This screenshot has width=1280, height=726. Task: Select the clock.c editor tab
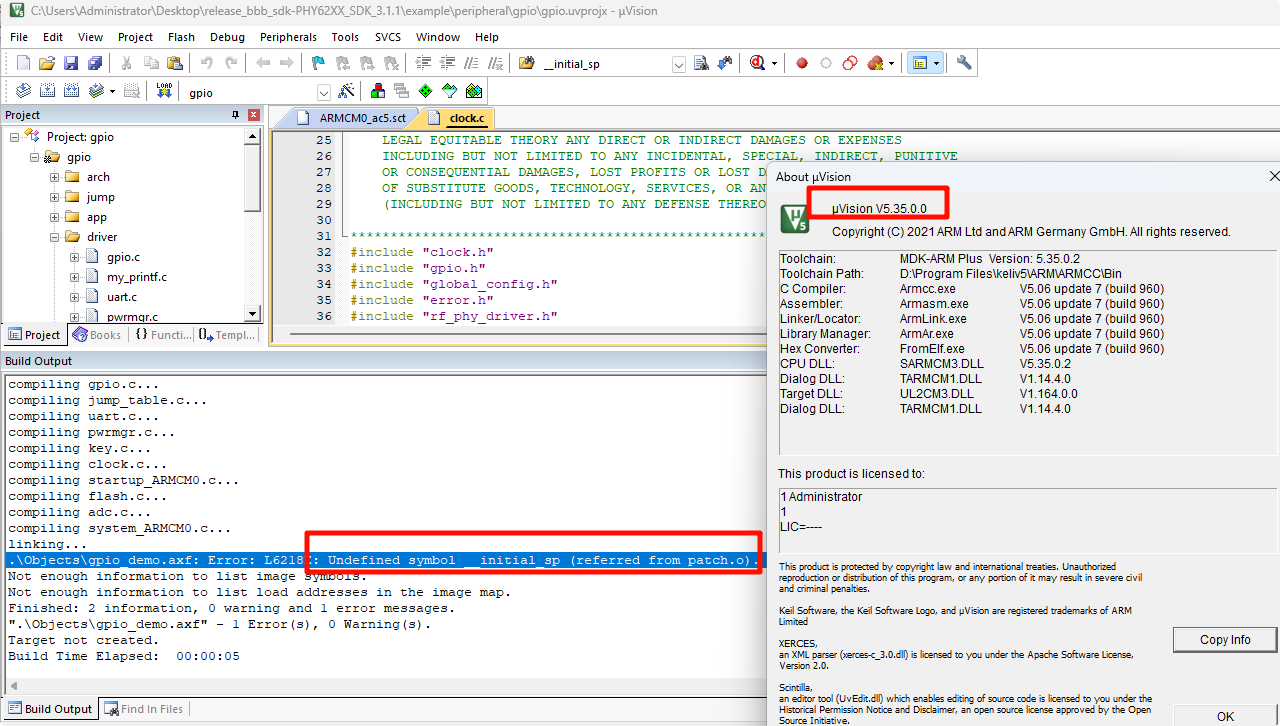point(456,118)
